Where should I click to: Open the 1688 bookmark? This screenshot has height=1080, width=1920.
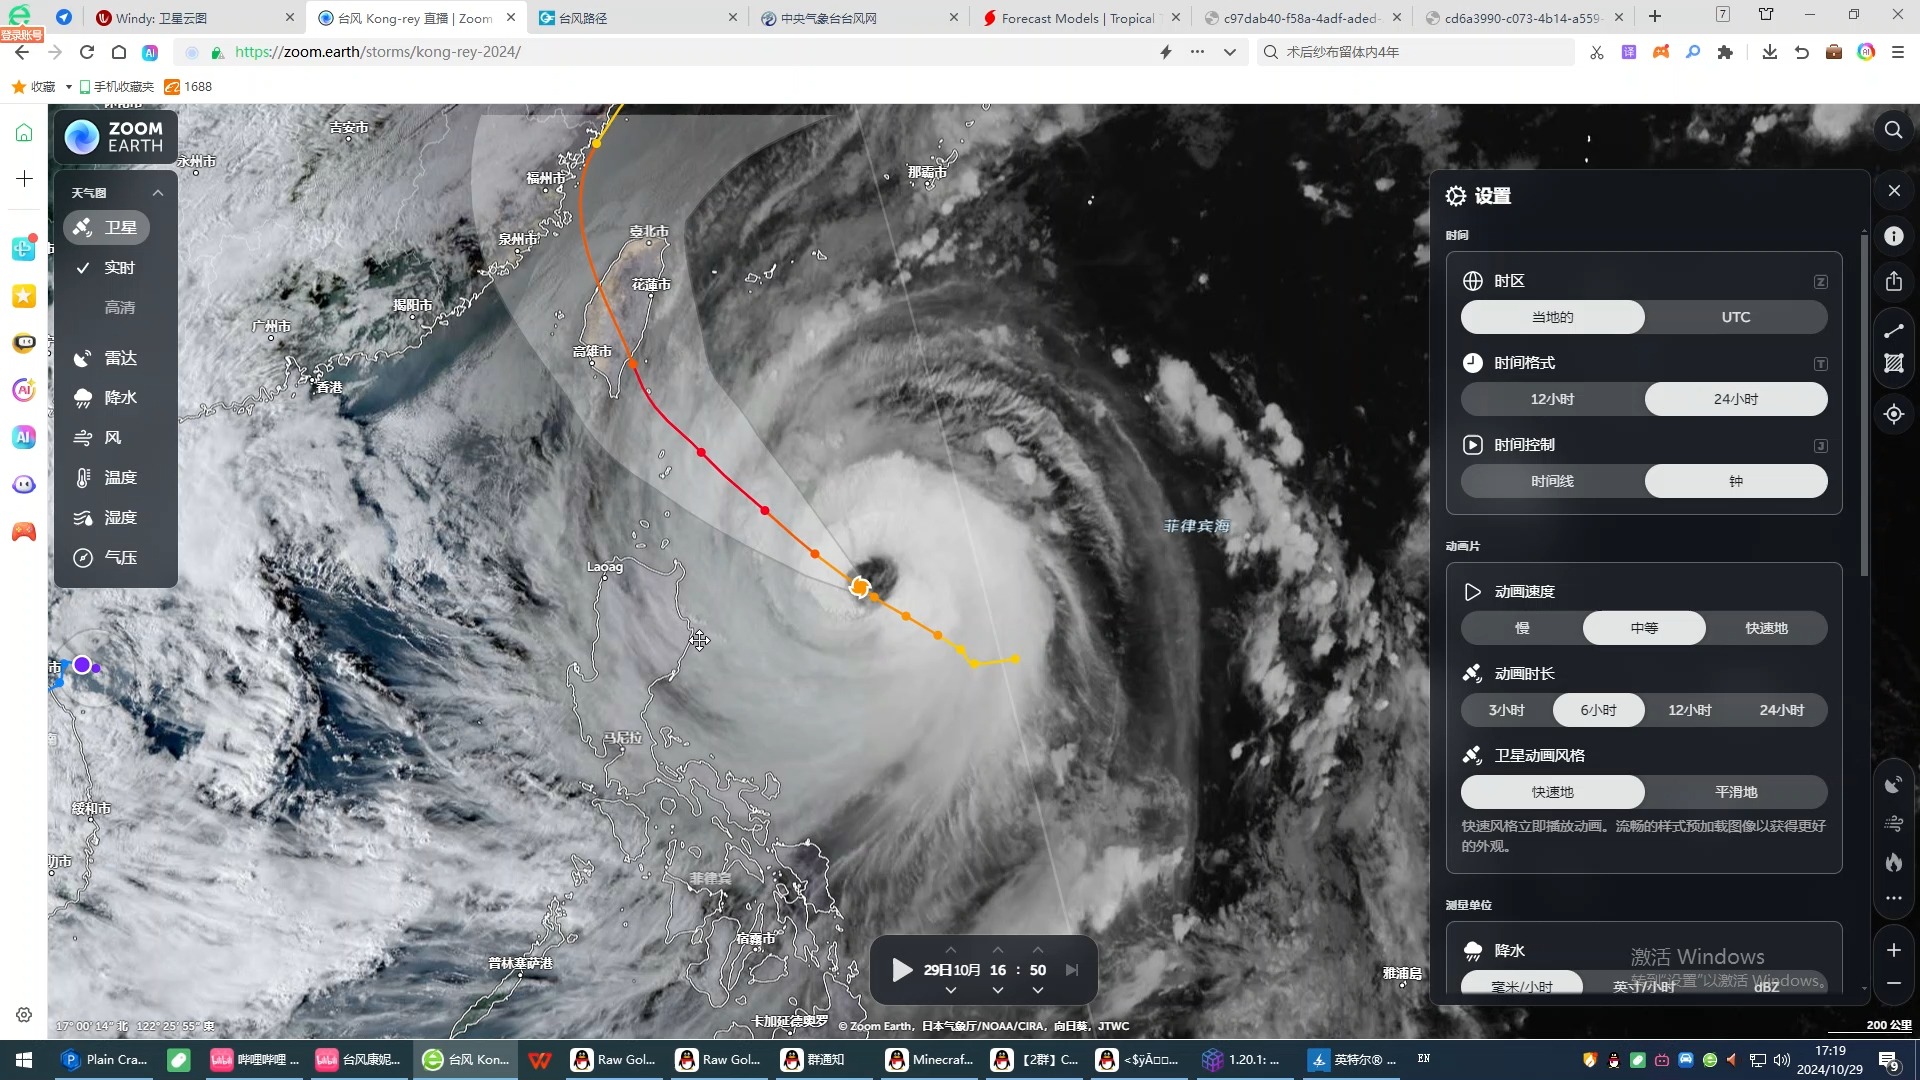point(189,87)
